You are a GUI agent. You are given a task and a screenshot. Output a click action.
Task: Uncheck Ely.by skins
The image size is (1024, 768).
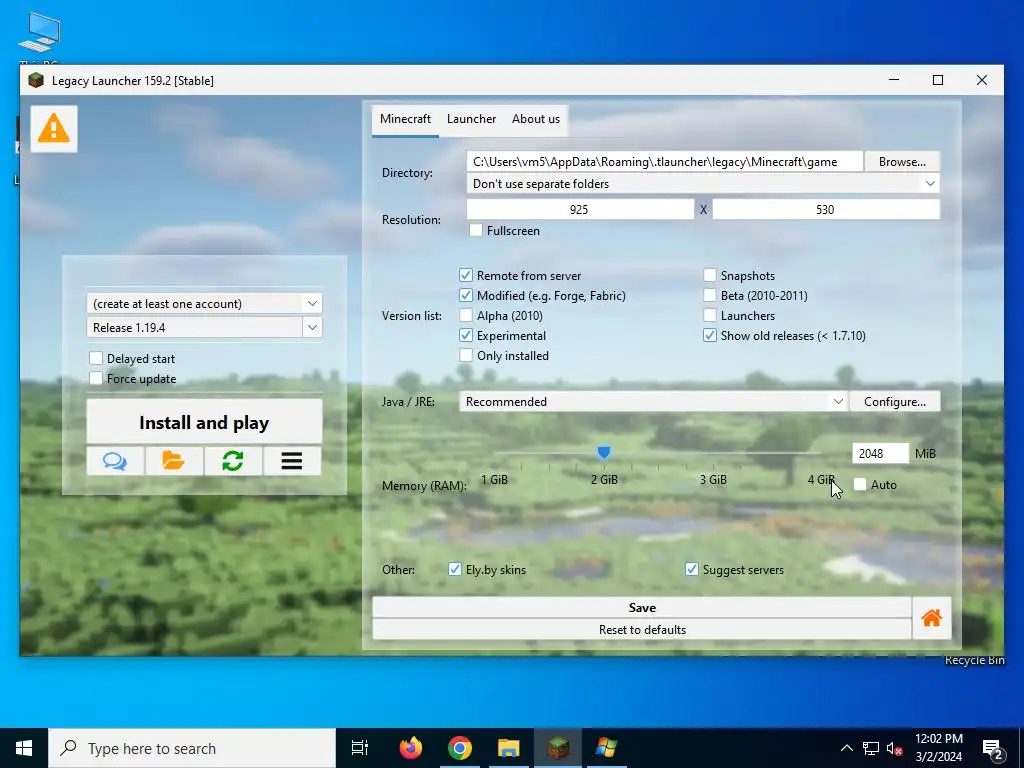455,569
